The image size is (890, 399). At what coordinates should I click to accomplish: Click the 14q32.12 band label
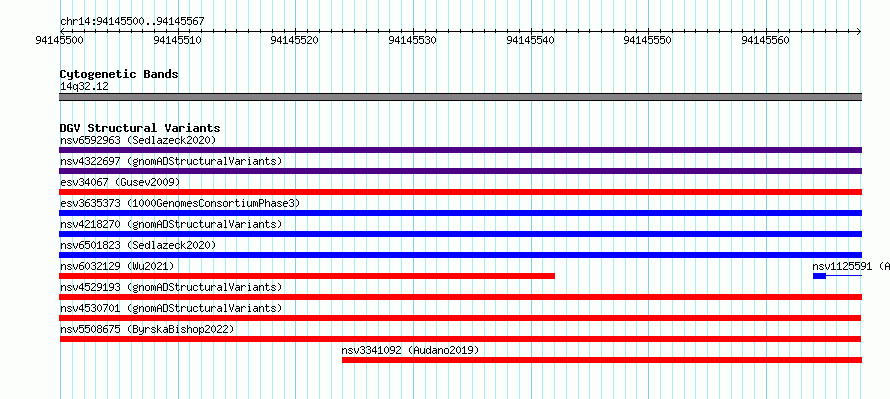click(x=84, y=87)
